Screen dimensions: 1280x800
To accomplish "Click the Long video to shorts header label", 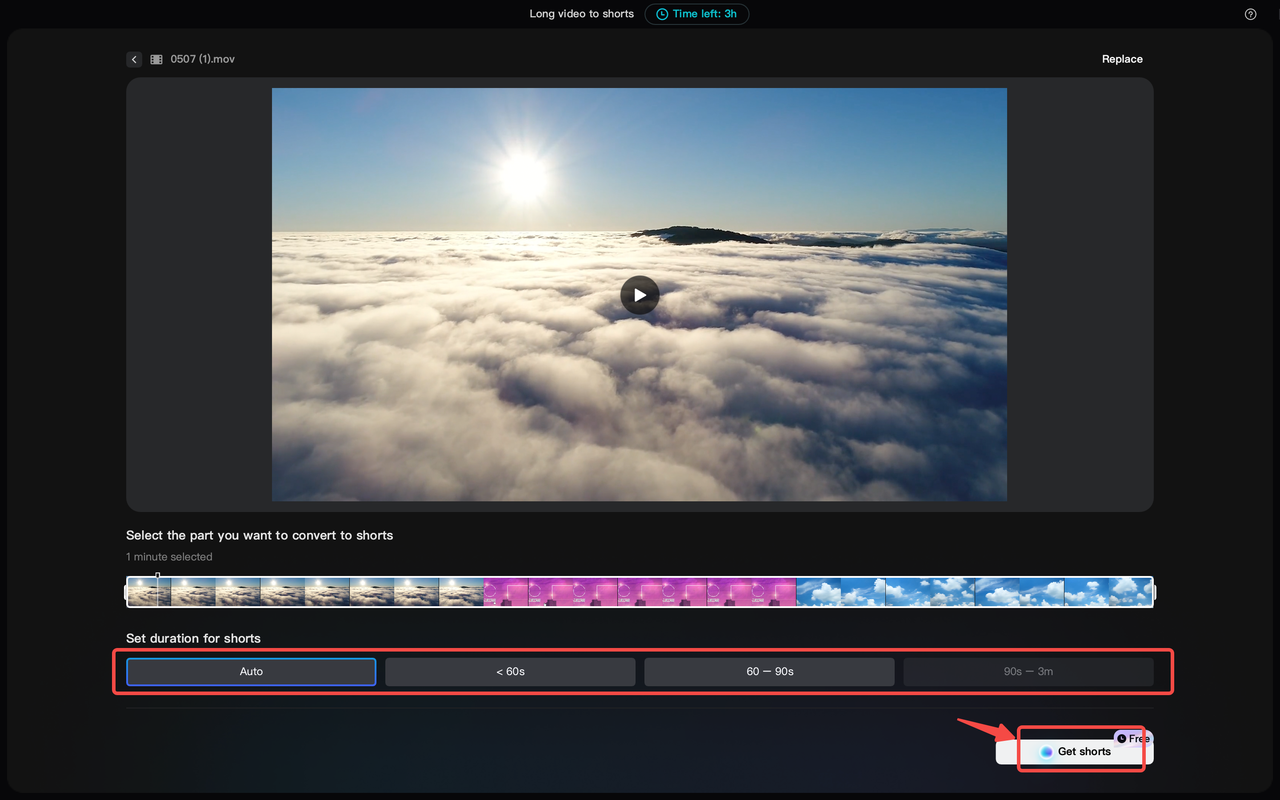I will tap(581, 14).
